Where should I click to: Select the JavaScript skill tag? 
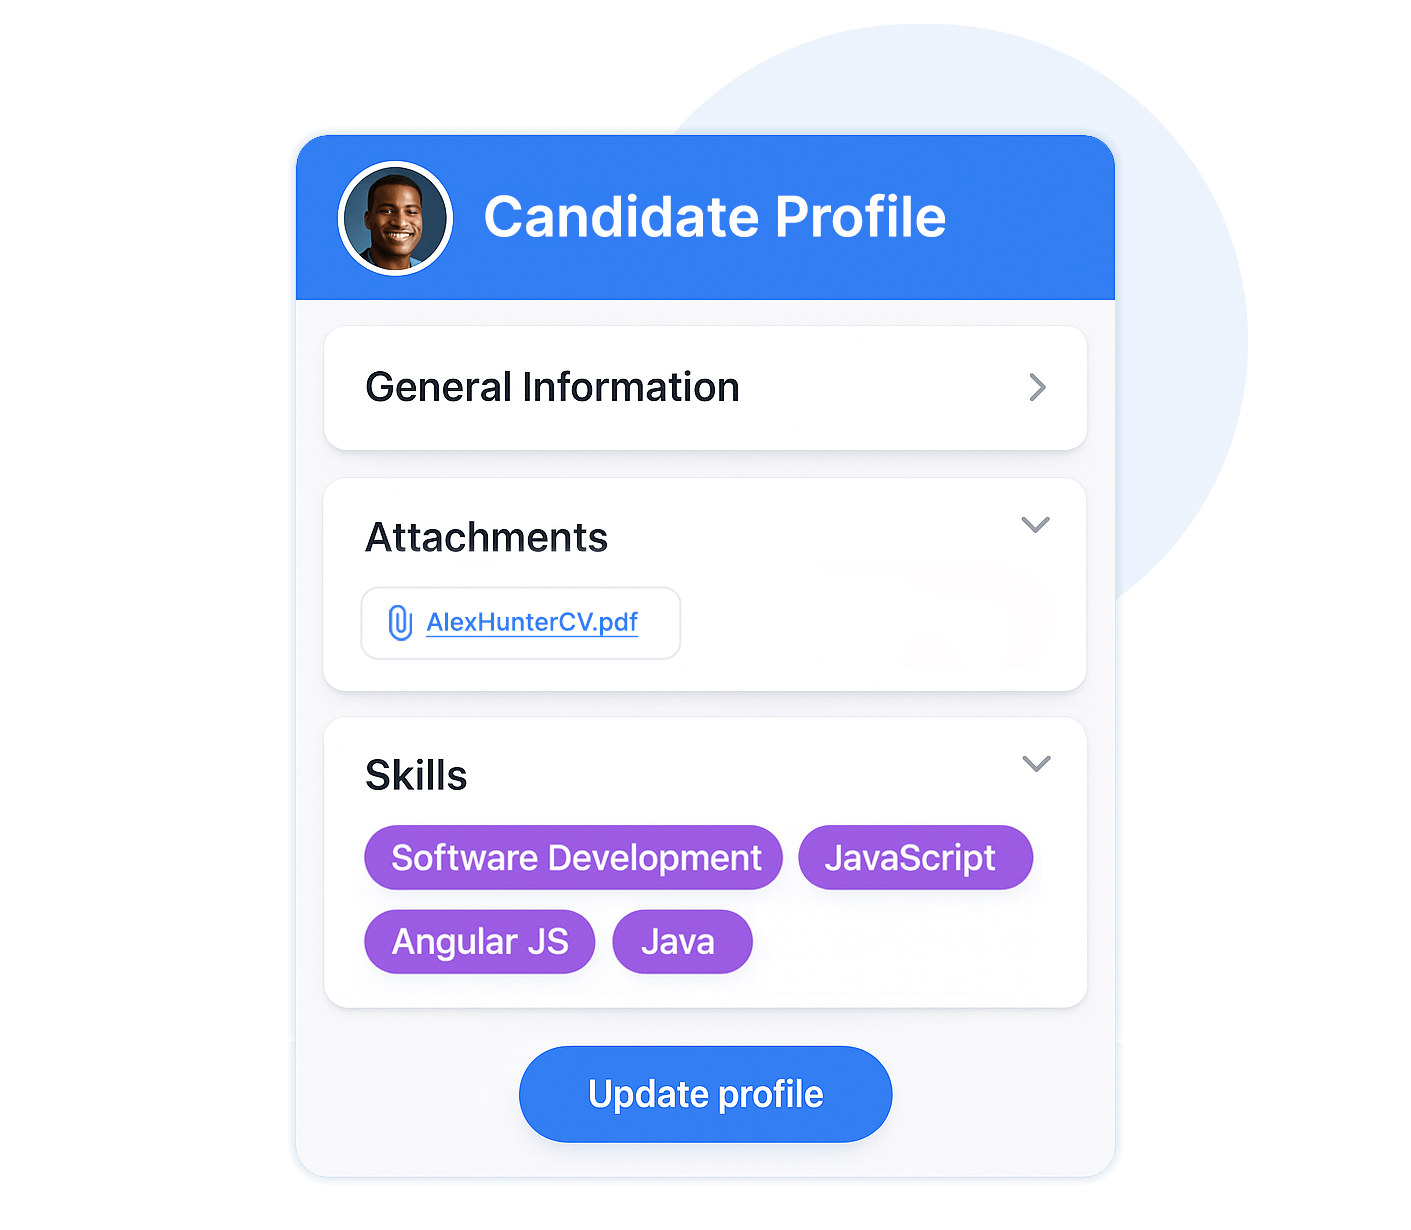pos(914,858)
